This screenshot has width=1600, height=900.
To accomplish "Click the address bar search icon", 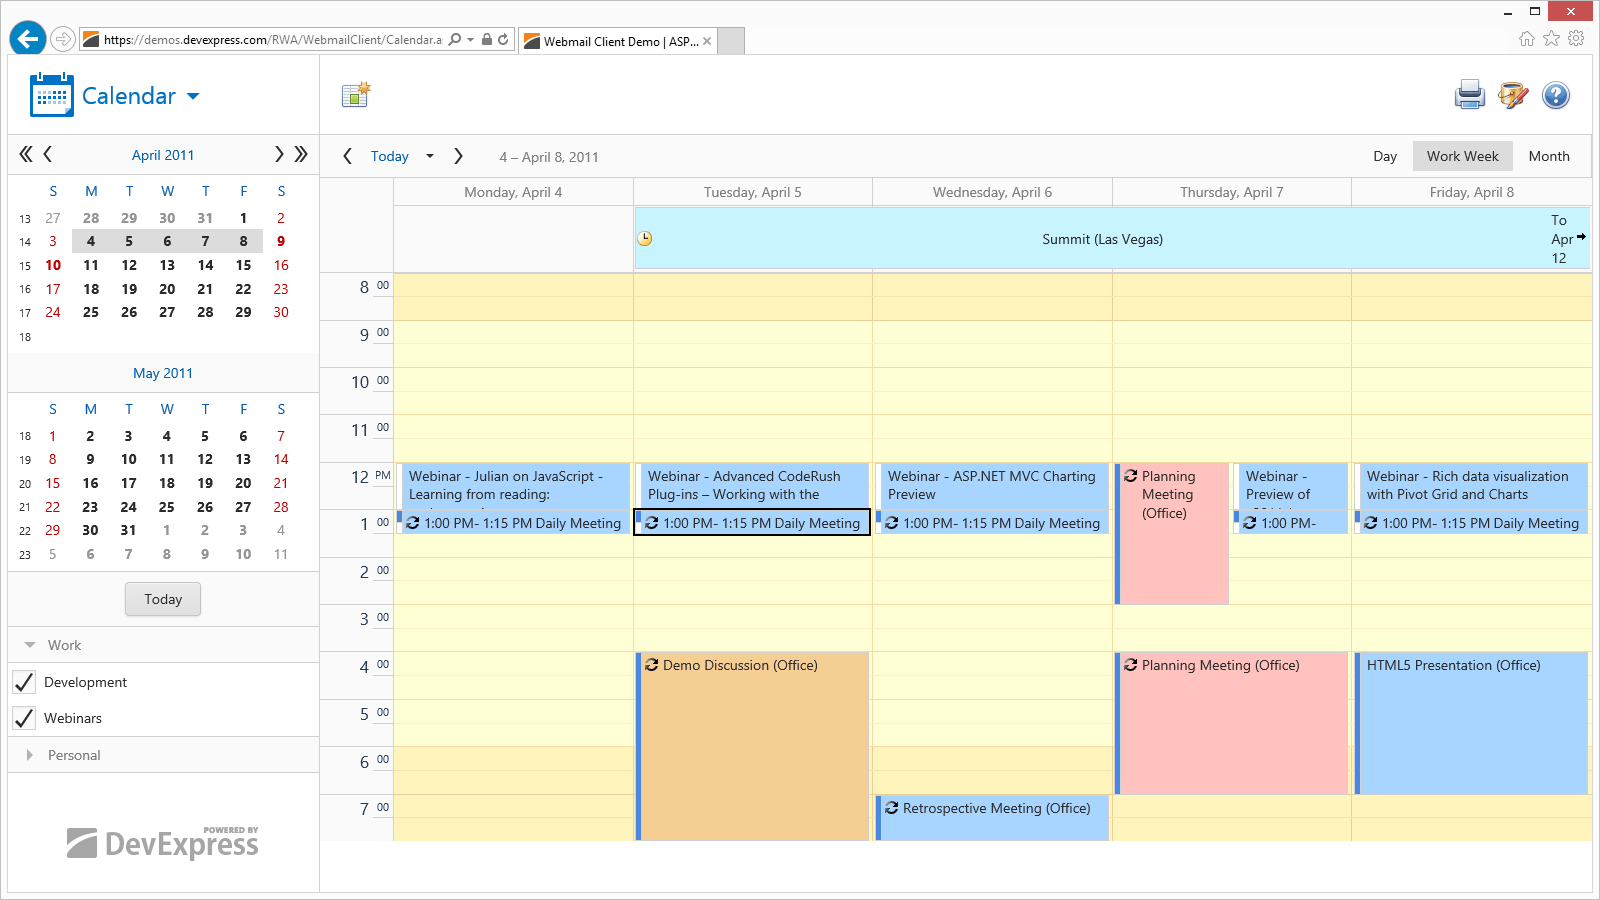I will tap(455, 40).
